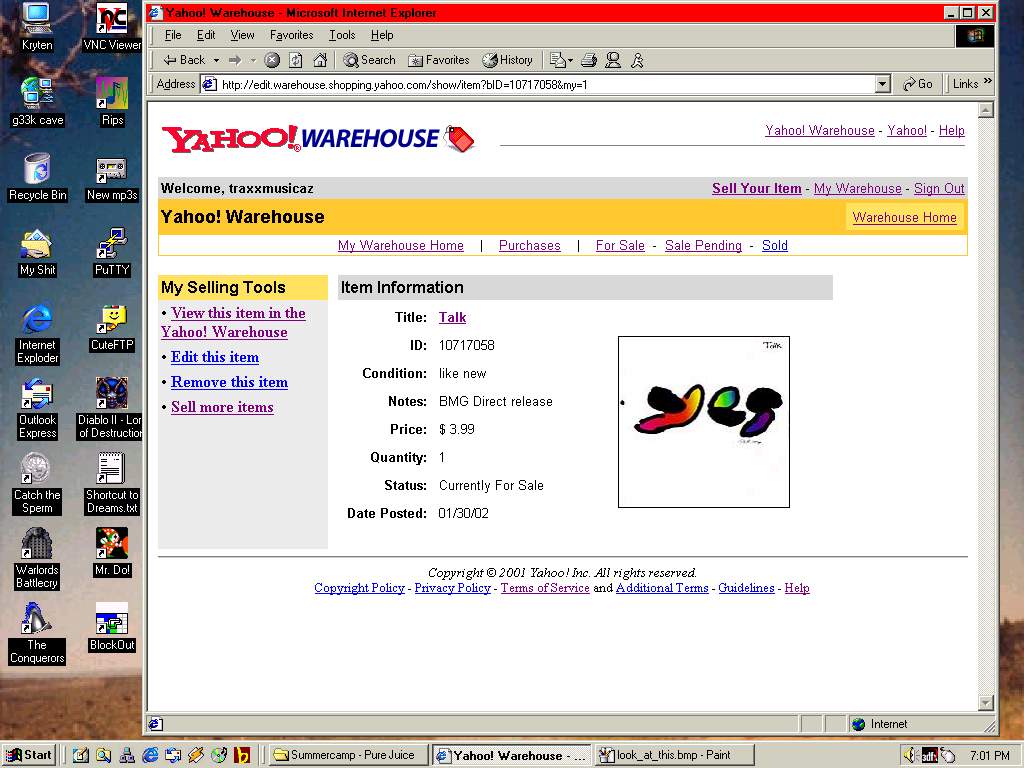This screenshot has height=768, width=1024.
Task: Click the Sold link
Action: click(x=775, y=246)
